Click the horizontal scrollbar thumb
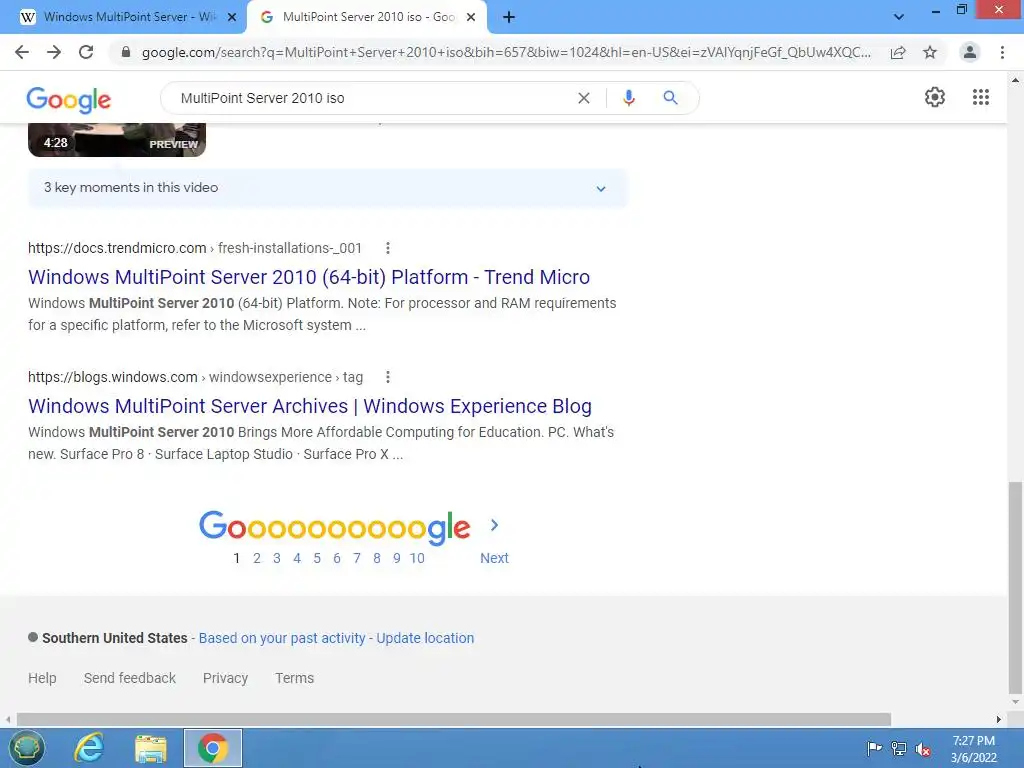The width and height of the screenshot is (1024, 768). point(454,719)
